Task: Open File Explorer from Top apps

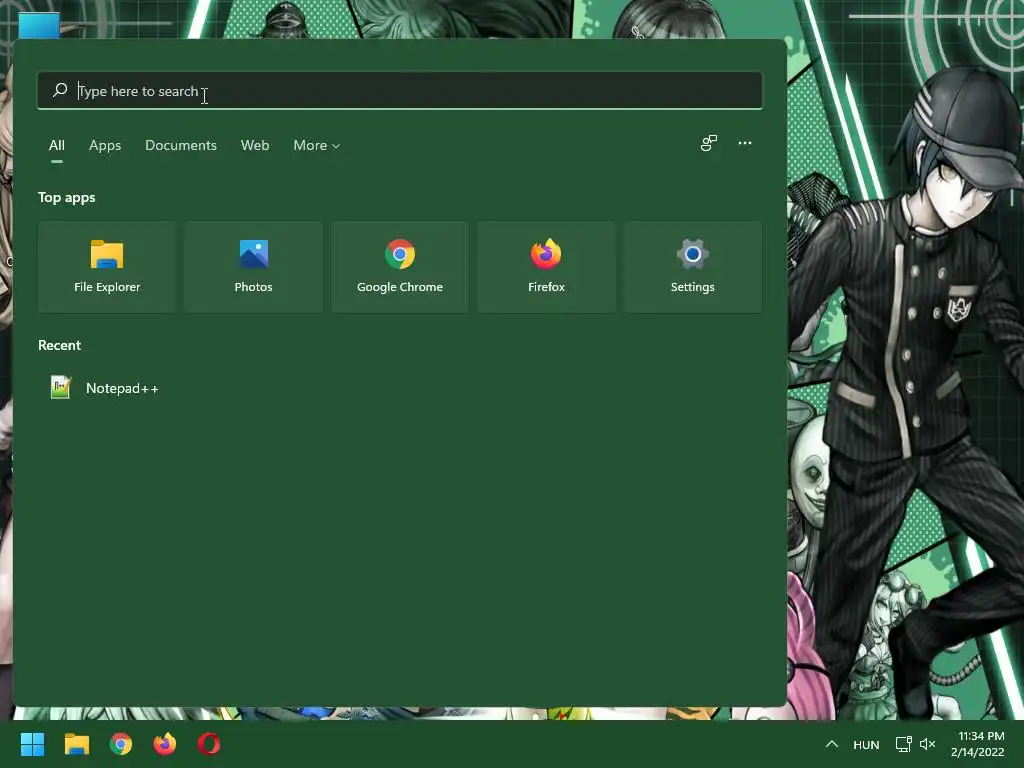Action: pyautogui.click(x=107, y=267)
